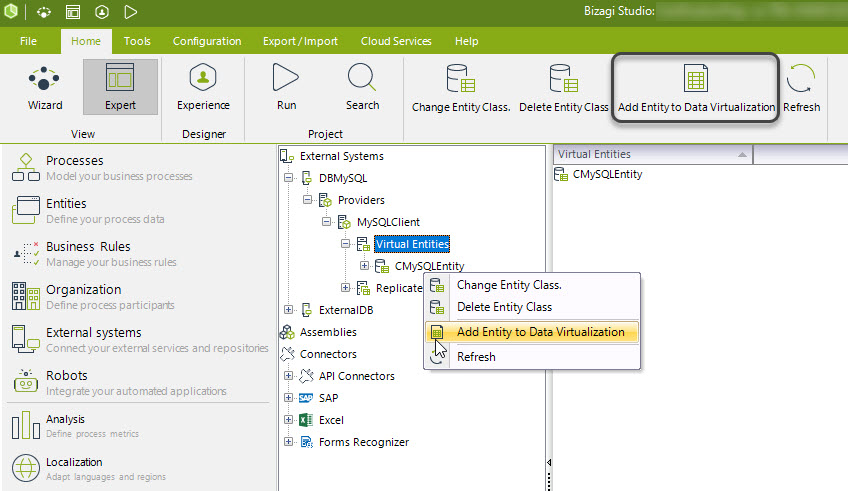
Task: Select the MySQLClient tree item
Action: pyautogui.click(x=388, y=222)
